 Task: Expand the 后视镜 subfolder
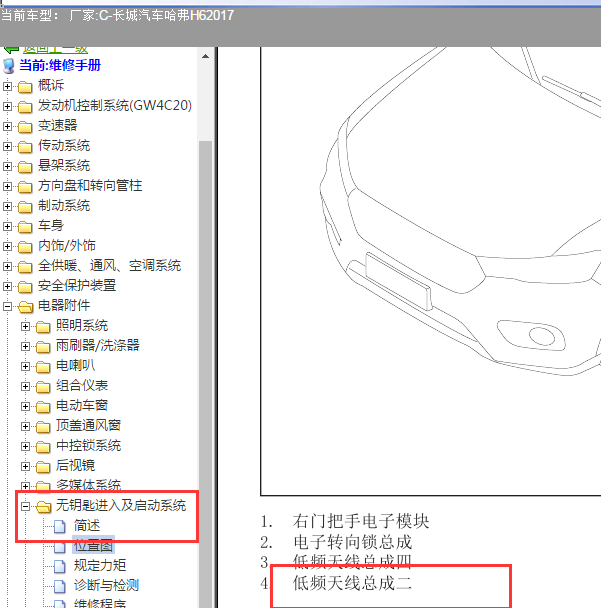point(25,466)
